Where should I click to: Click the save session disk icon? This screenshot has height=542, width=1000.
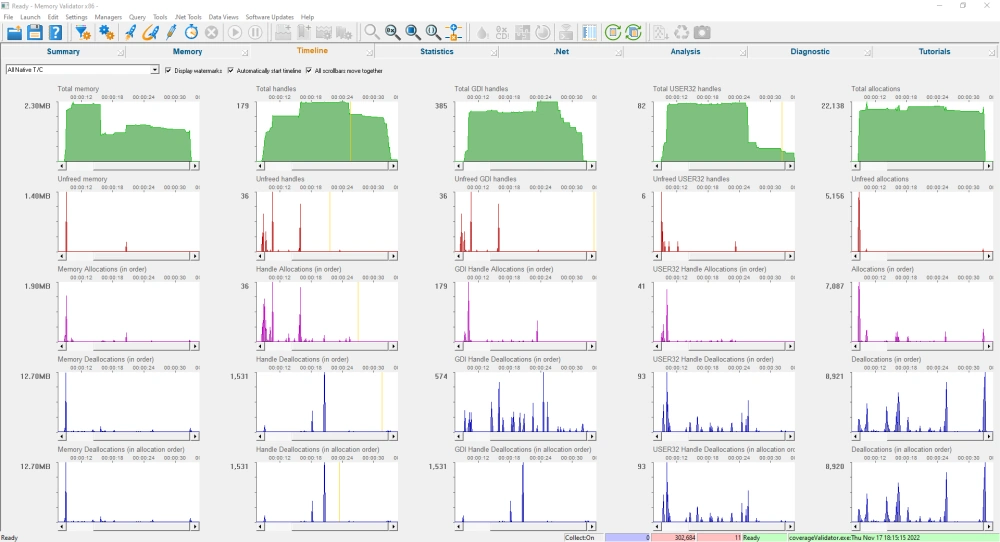point(35,33)
